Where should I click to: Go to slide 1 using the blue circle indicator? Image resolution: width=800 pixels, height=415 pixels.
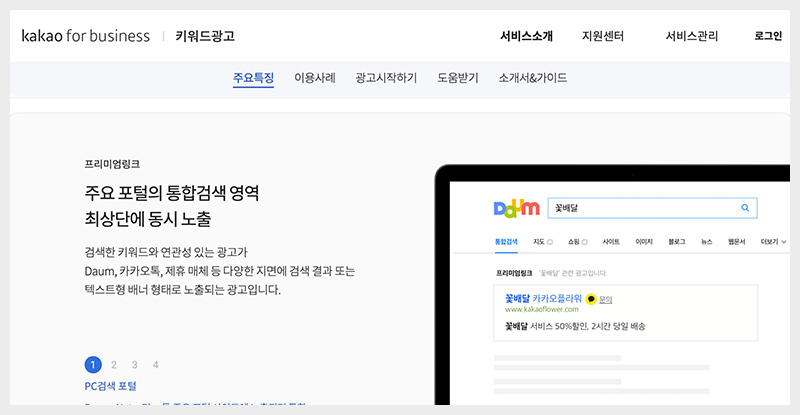[93, 365]
